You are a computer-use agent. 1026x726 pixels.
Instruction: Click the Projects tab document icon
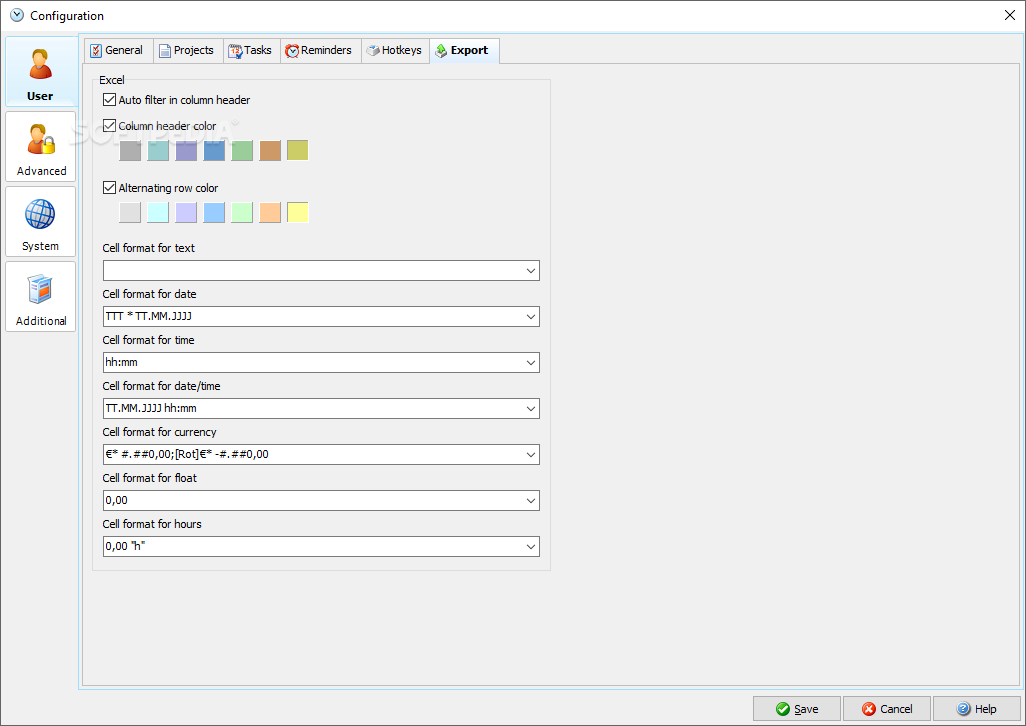click(x=165, y=50)
